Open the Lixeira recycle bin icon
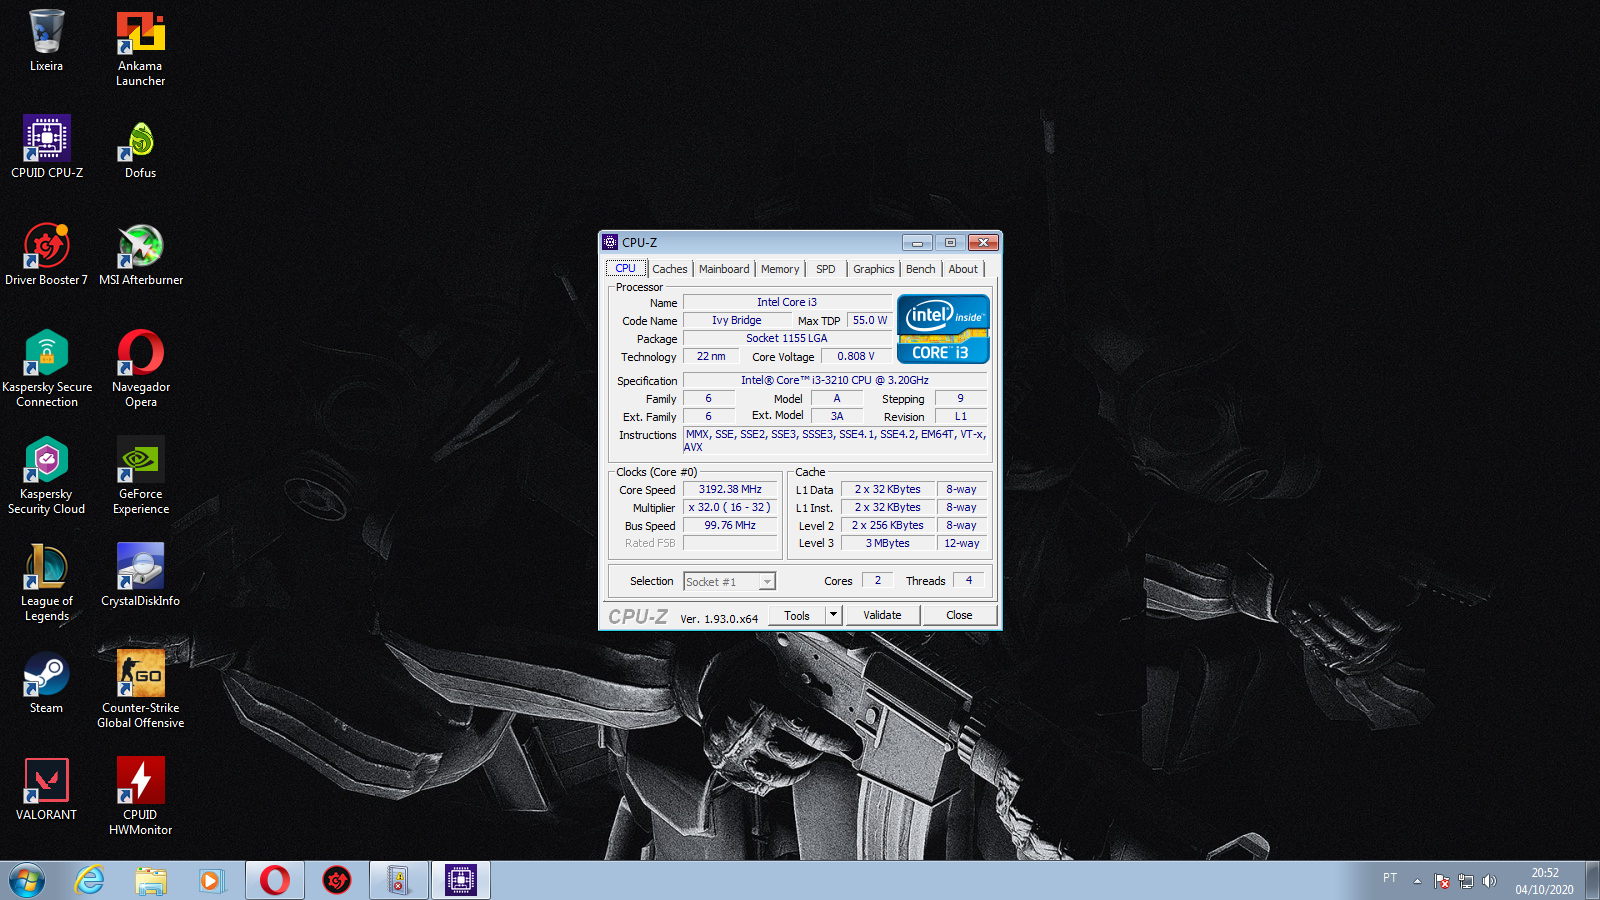Viewport: 1600px width, 900px height. (46, 40)
